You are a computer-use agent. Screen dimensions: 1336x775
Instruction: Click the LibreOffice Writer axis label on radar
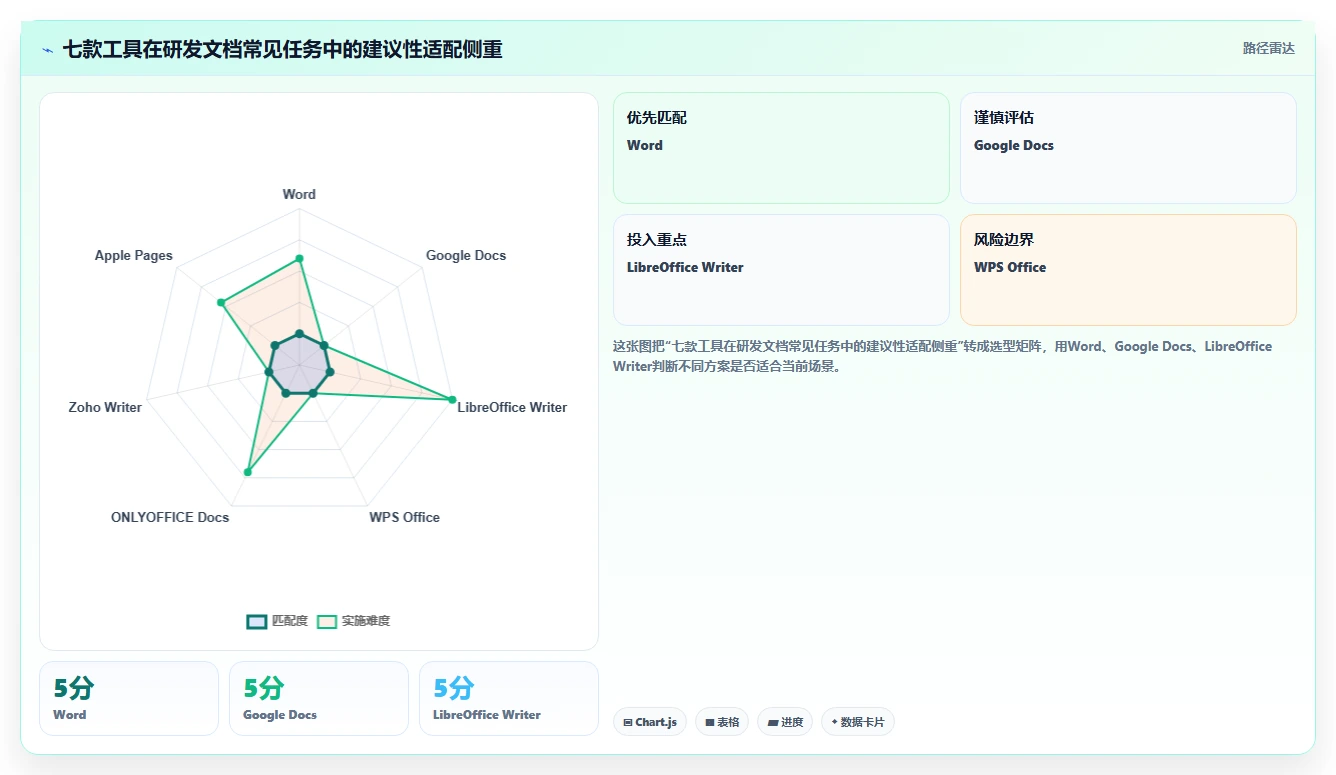click(x=512, y=407)
